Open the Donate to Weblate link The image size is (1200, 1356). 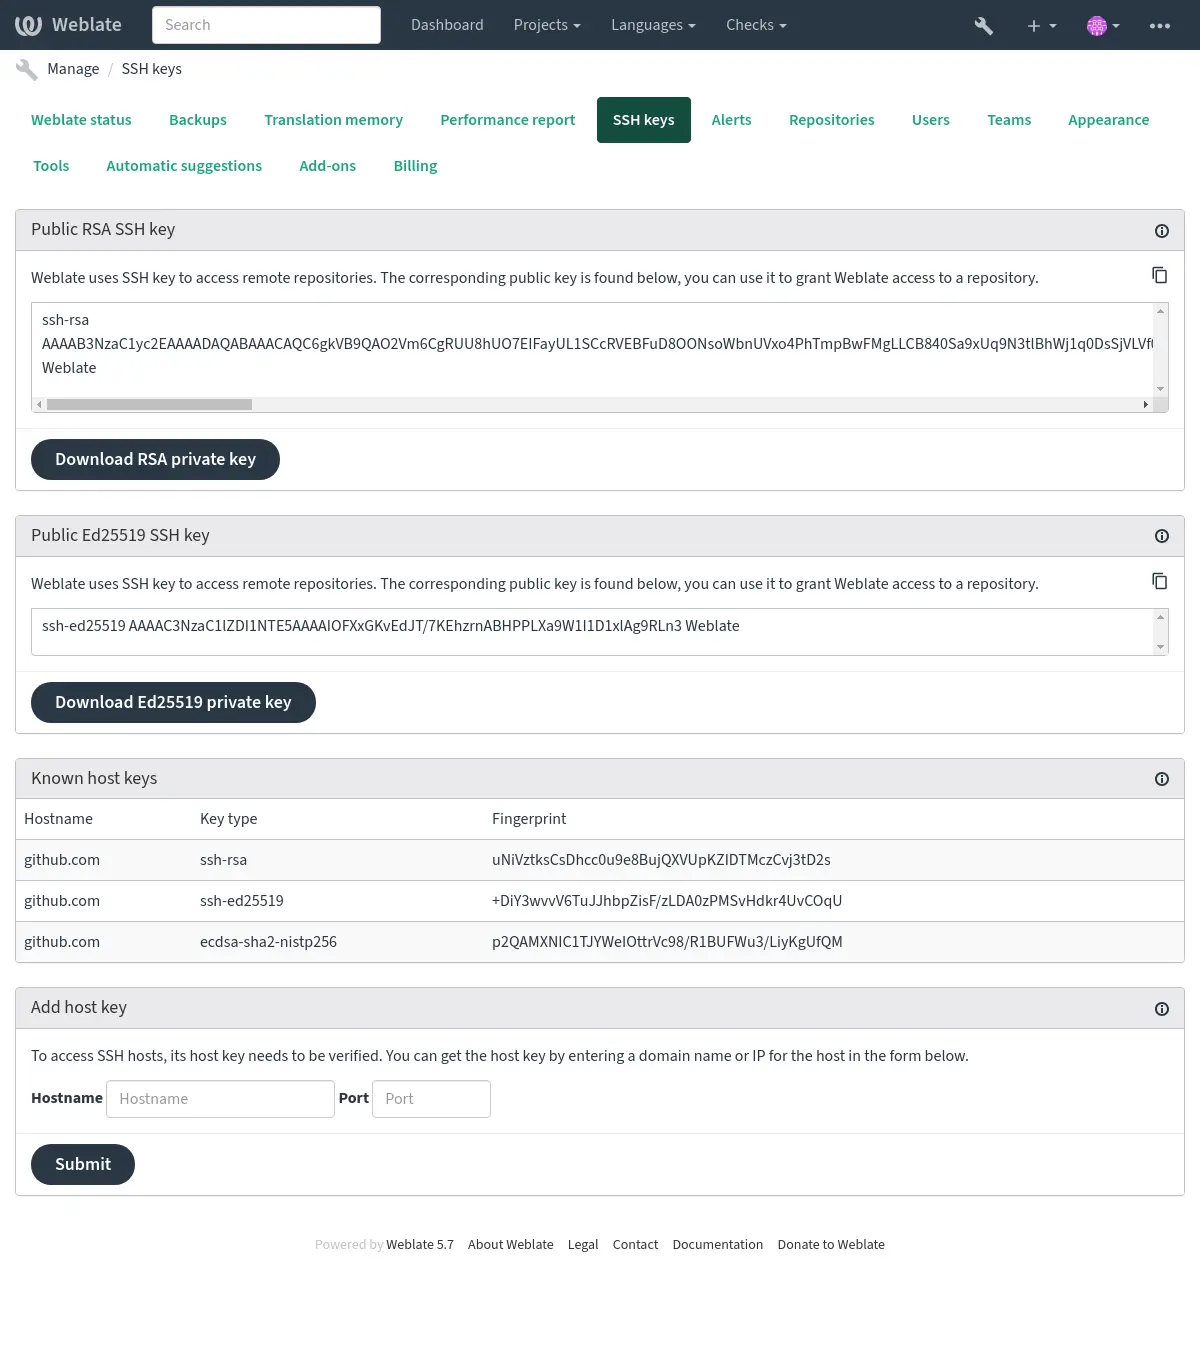pyautogui.click(x=831, y=1245)
